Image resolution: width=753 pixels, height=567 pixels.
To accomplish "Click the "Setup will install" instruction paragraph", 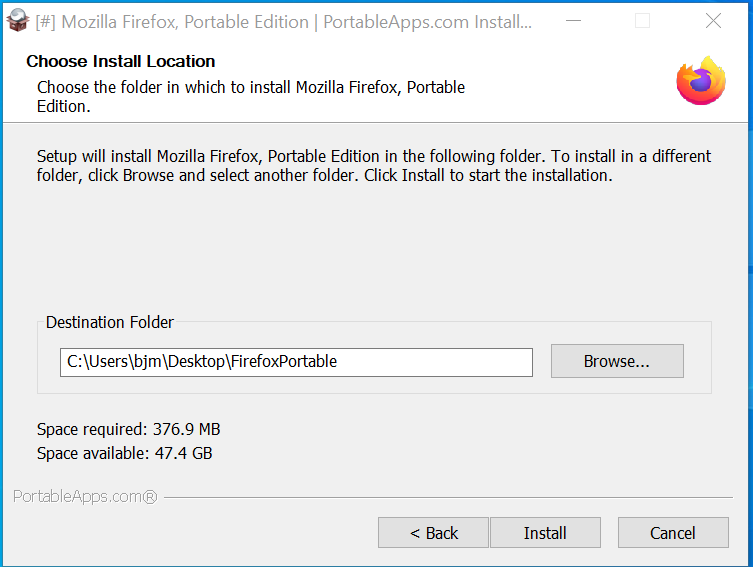I will [373, 166].
